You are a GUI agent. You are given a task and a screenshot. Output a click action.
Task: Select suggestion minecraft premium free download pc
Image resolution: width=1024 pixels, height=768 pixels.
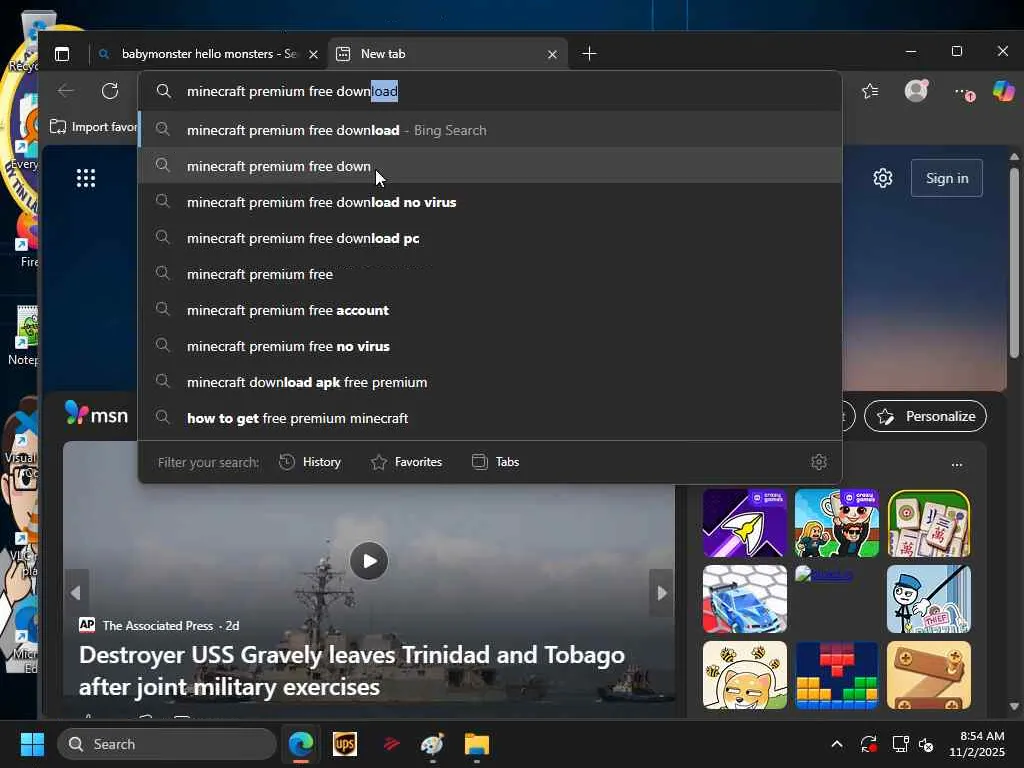(490, 238)
